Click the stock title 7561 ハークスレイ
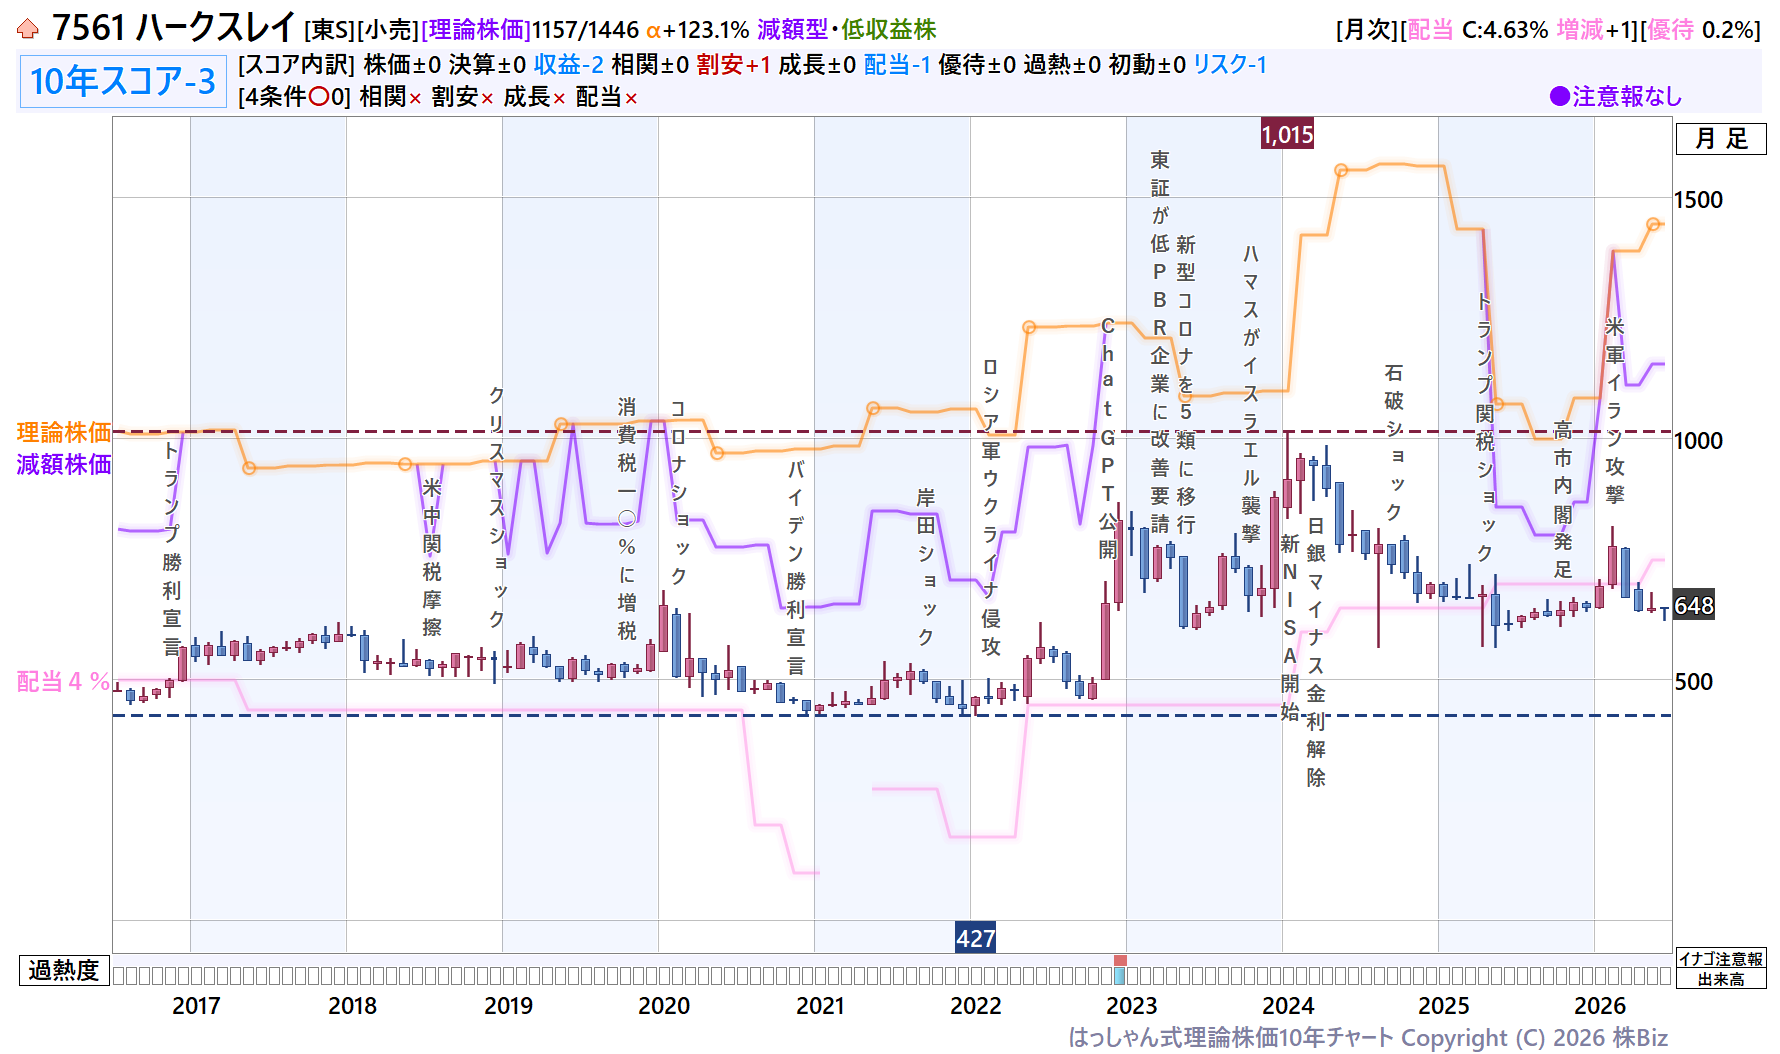The image size is (1780, 1054). tap(174, 28)
